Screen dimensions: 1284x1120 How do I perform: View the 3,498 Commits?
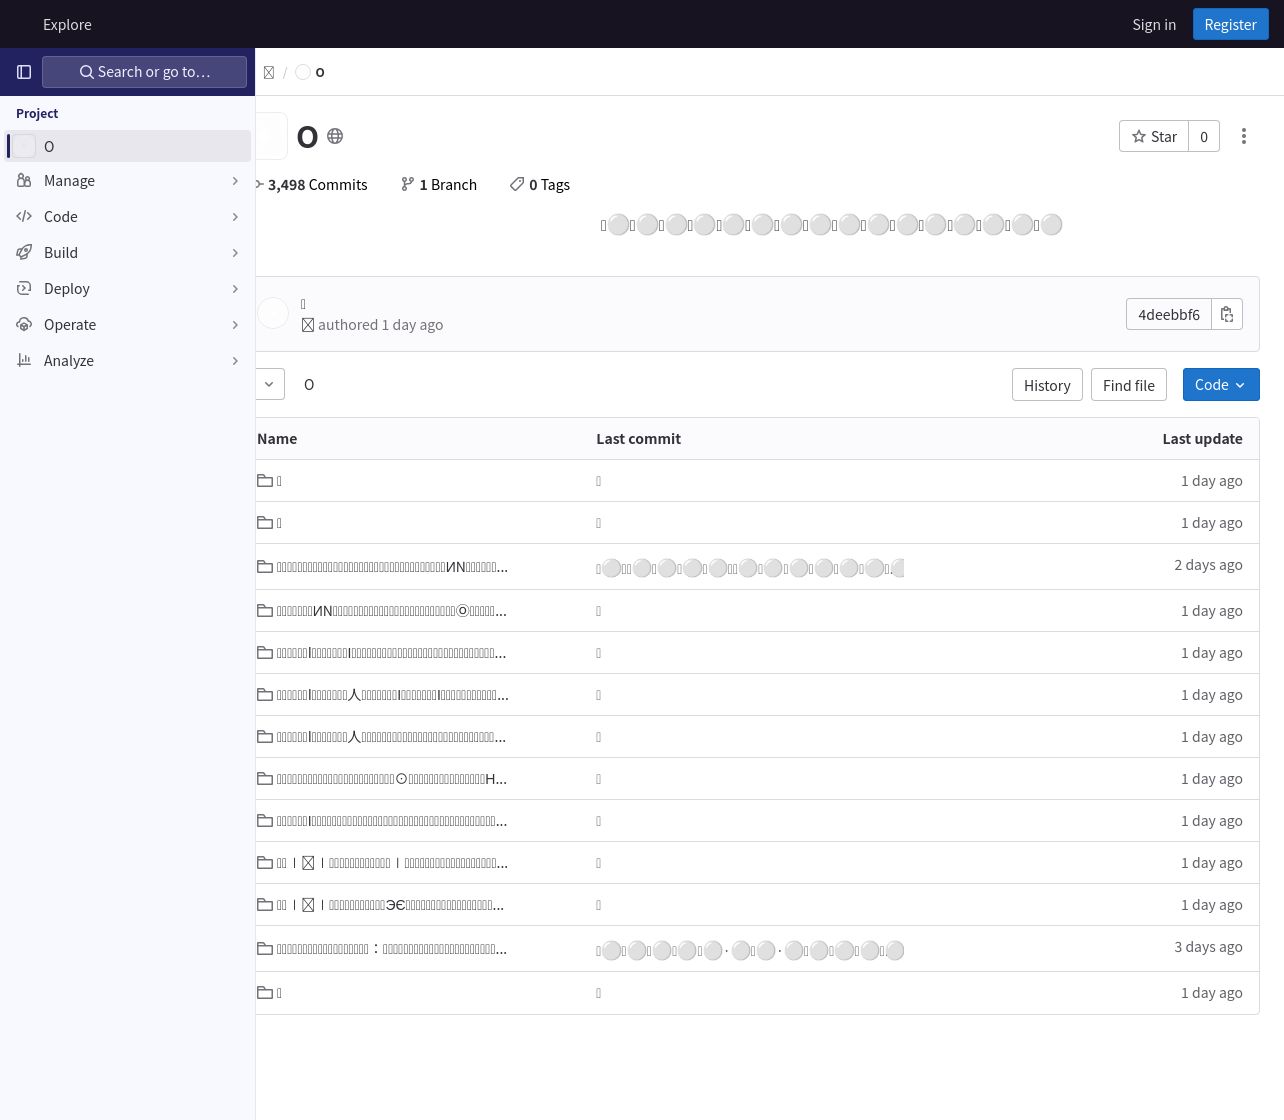pos(312,185)
